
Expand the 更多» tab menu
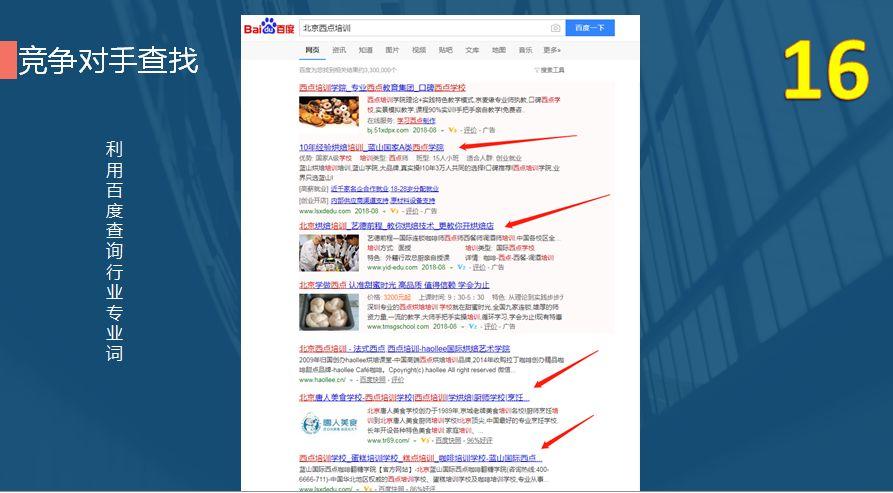click(552, 50)
